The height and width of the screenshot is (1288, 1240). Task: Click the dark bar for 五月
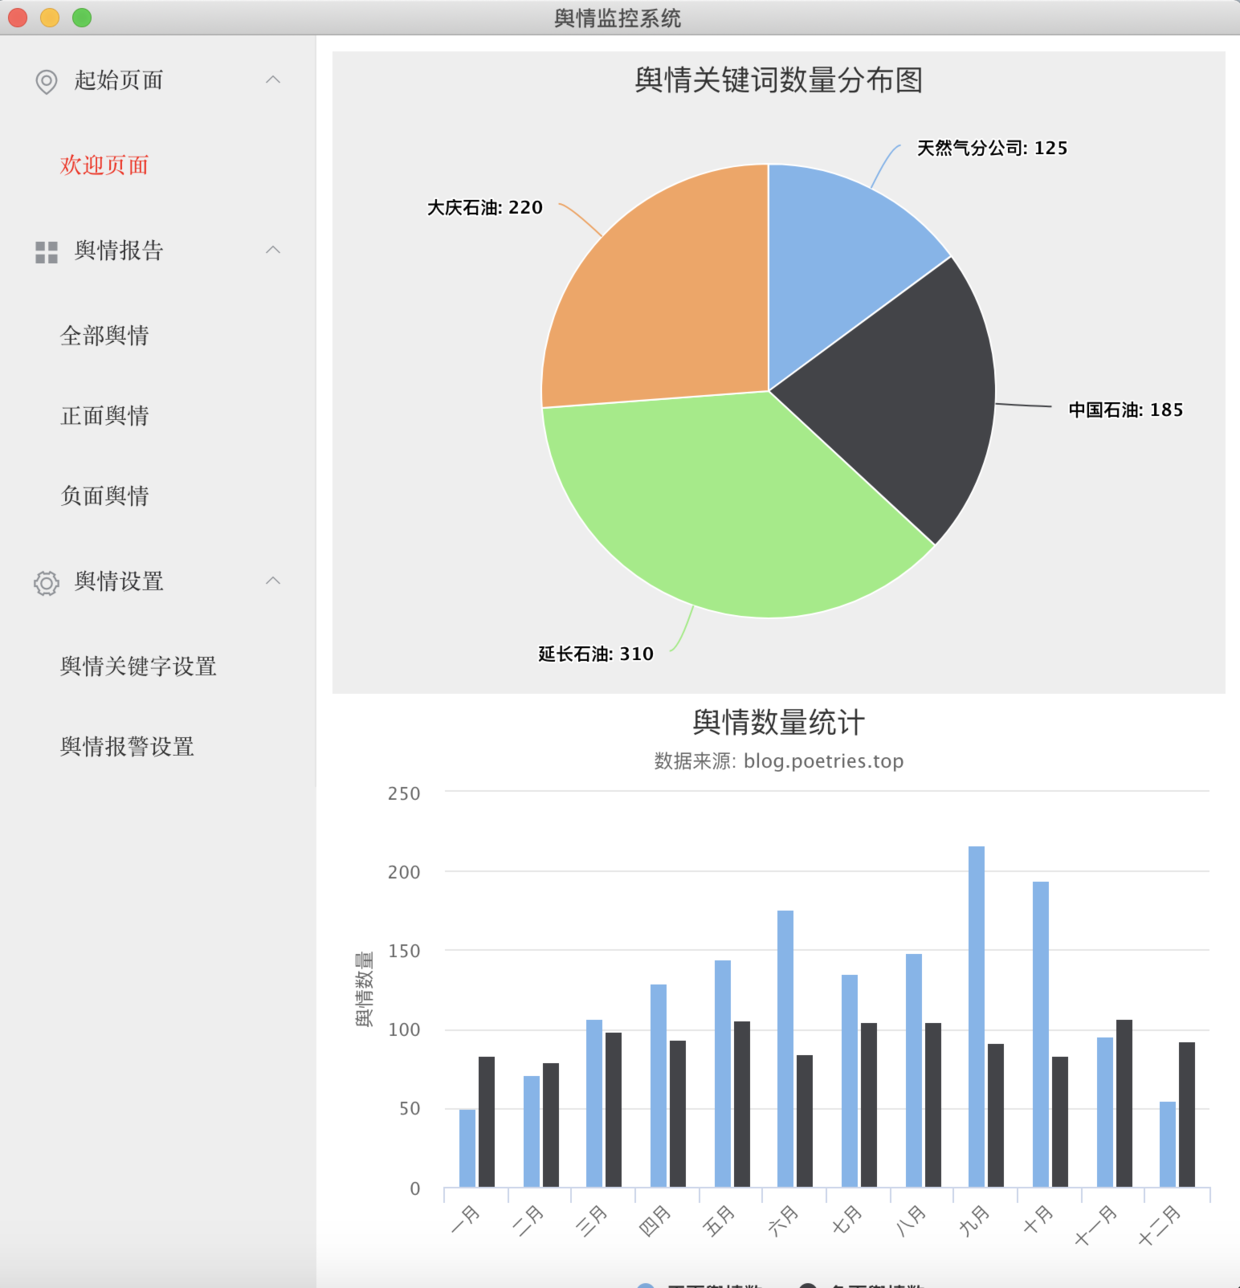click(742, 1105)
